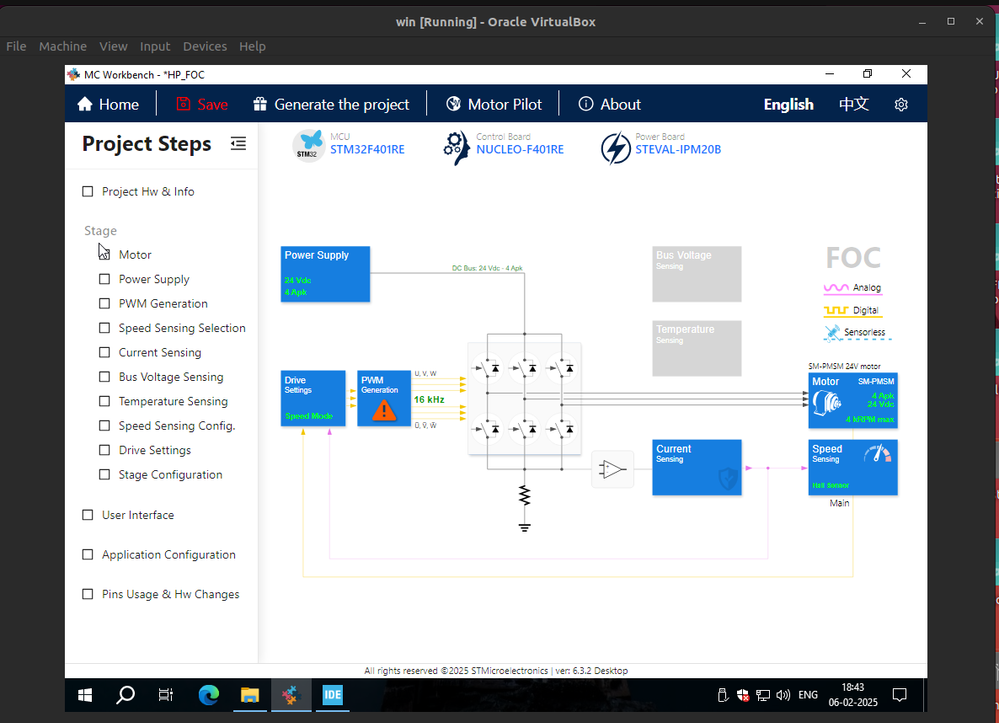Viewport: 999px width, 723px height.
Task: Tick the Pins Usage & Hw Changes checkbox
Action: point(88,594)
